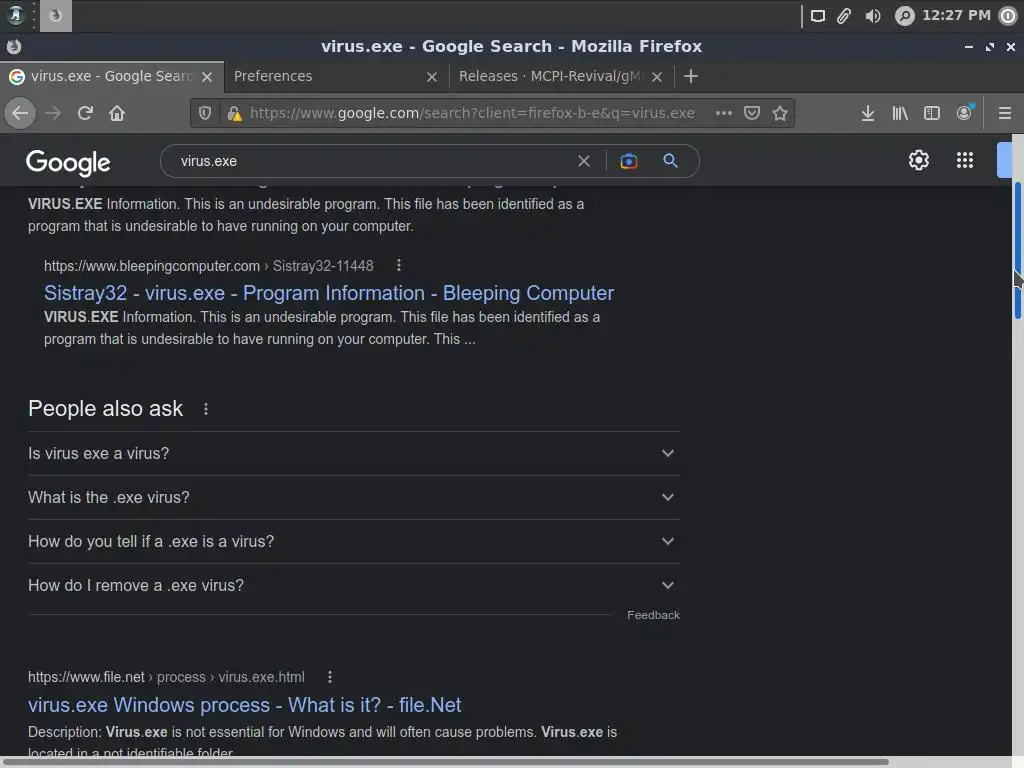Click the 12:27 PM clock

point(955,15)
